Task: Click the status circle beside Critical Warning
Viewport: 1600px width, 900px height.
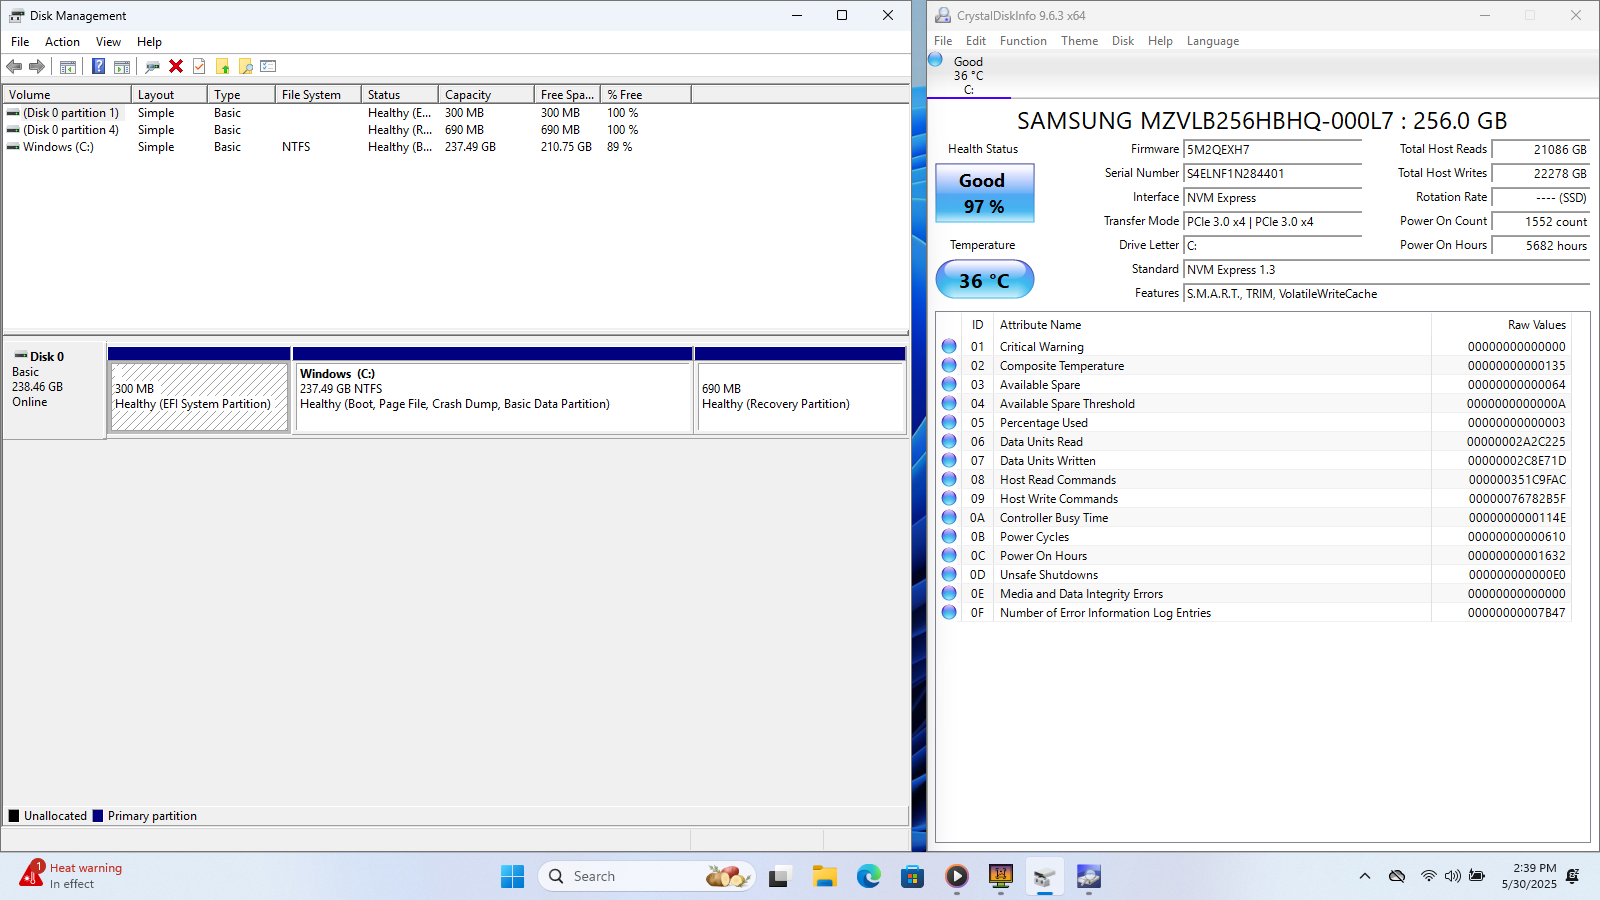Action: coord(949,346)
